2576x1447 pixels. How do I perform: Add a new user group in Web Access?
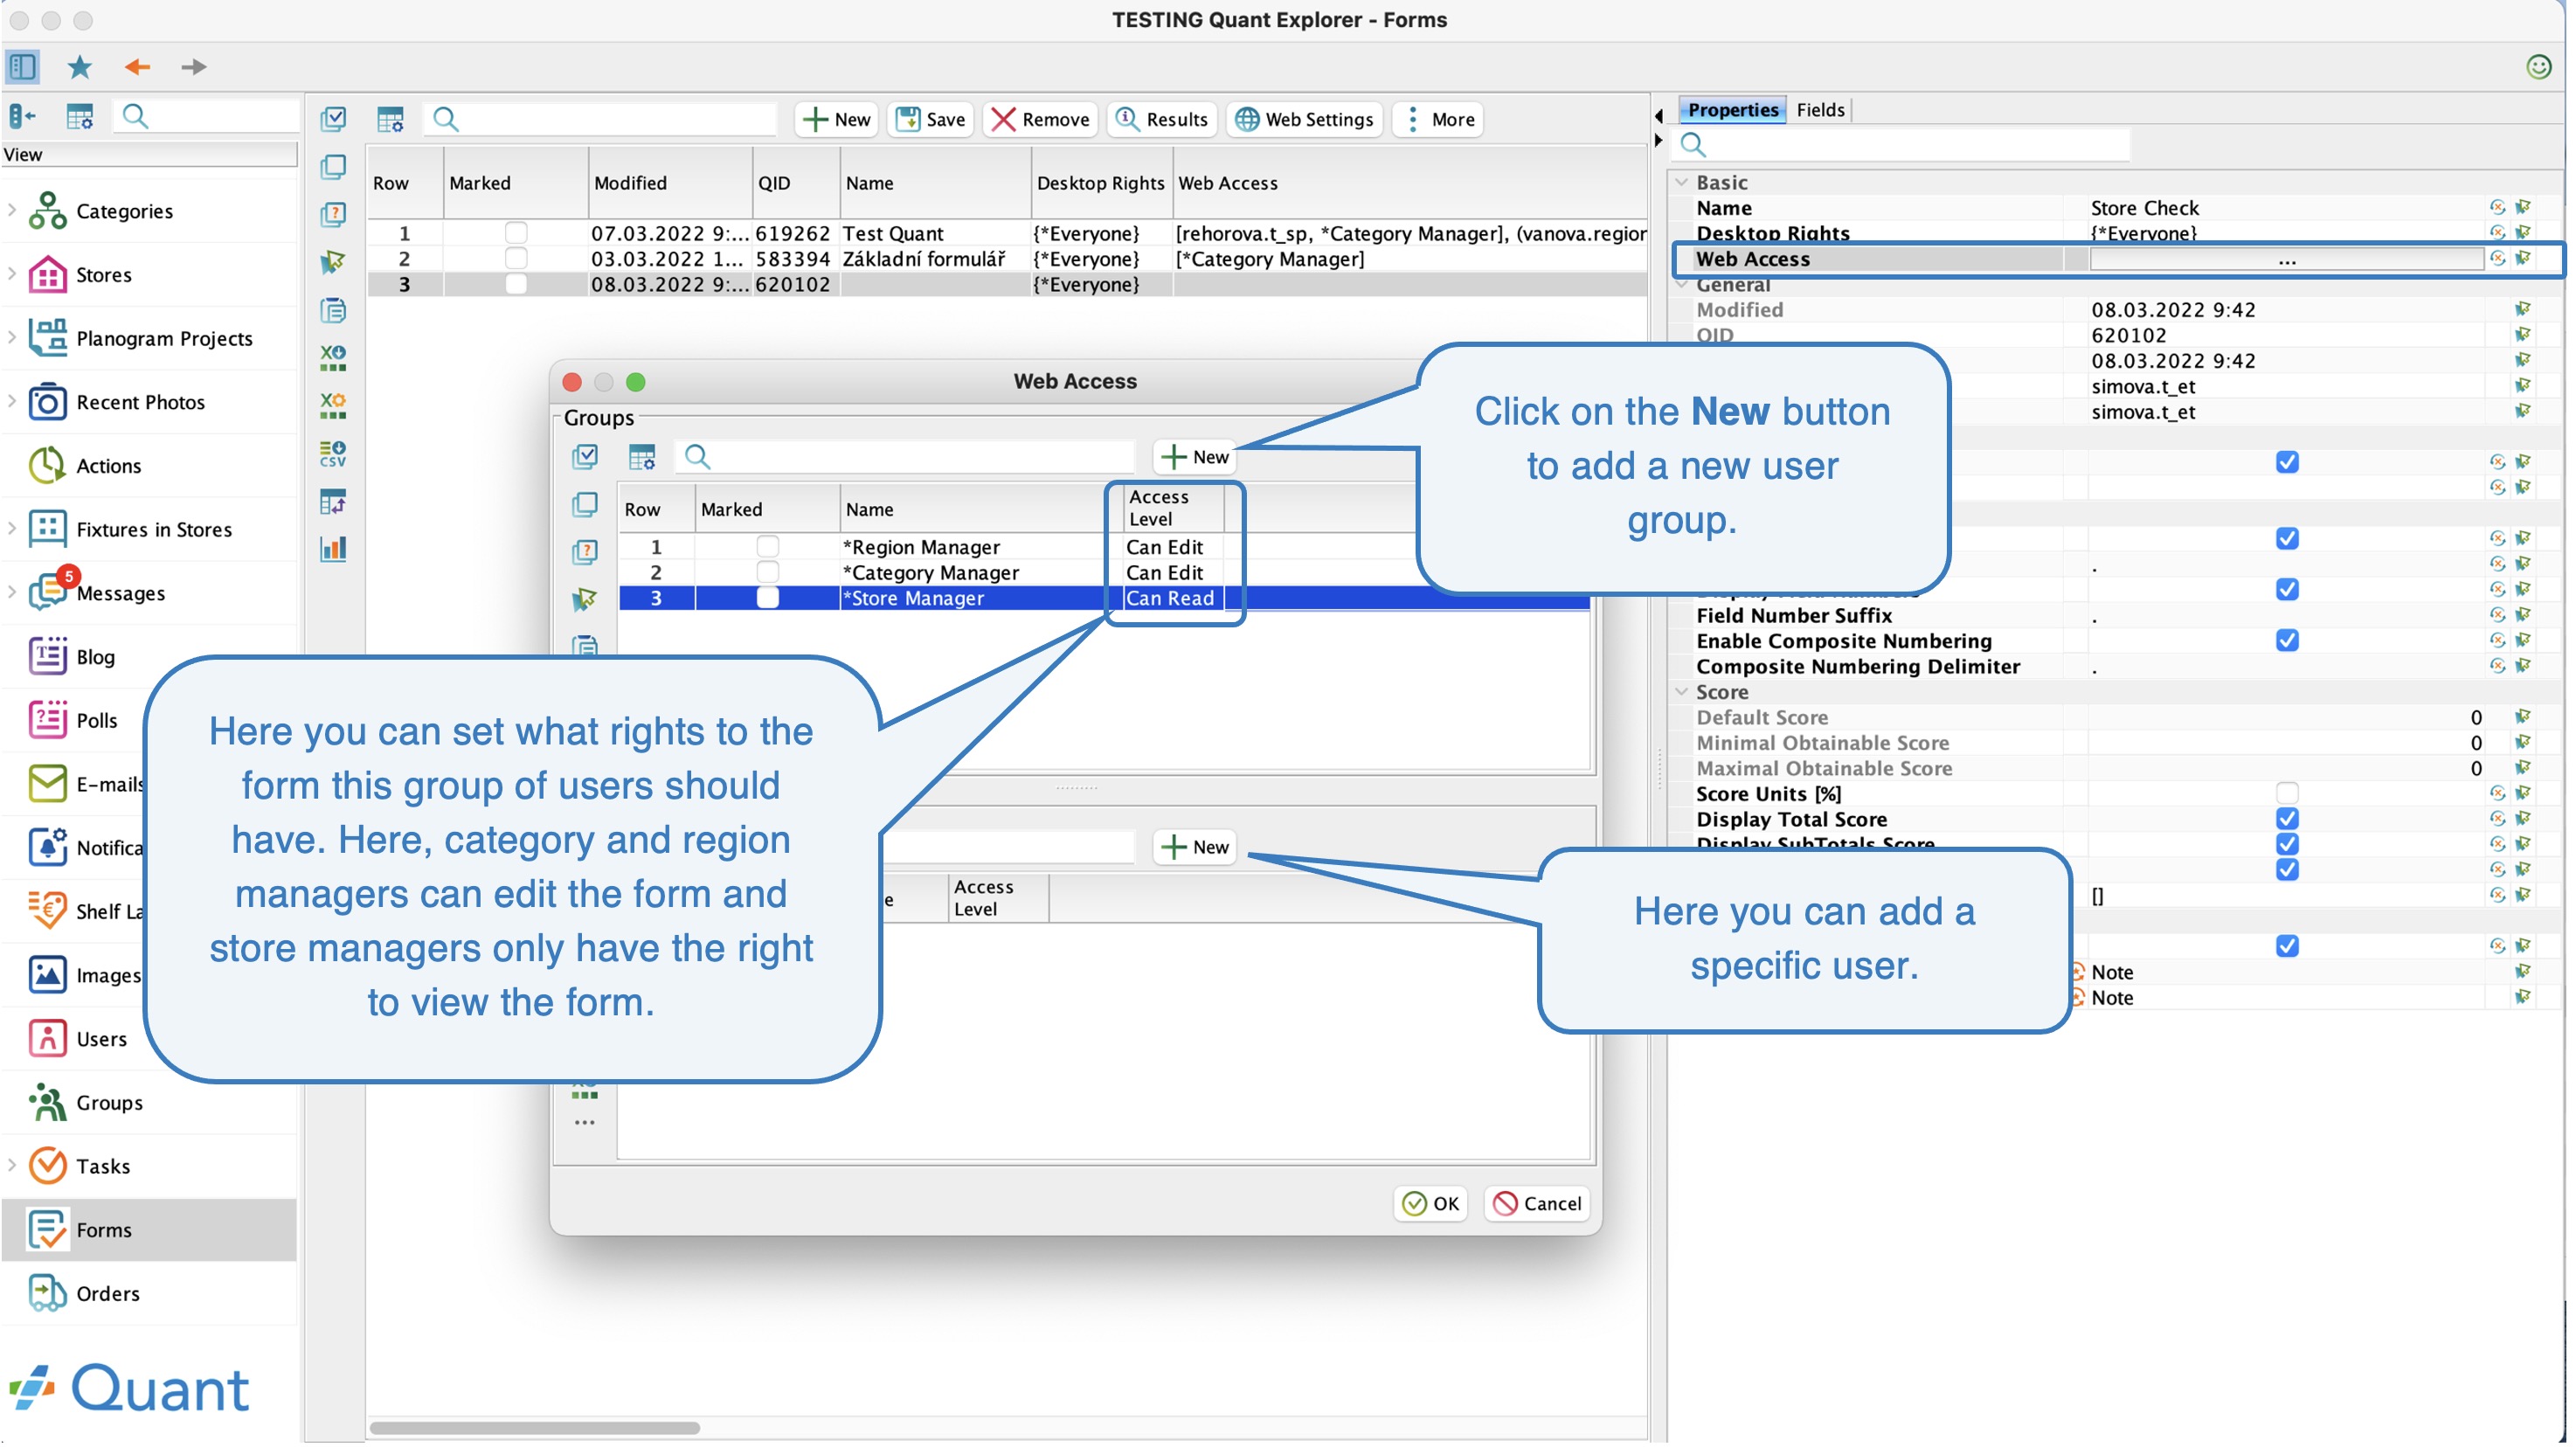pos(1195,458)
